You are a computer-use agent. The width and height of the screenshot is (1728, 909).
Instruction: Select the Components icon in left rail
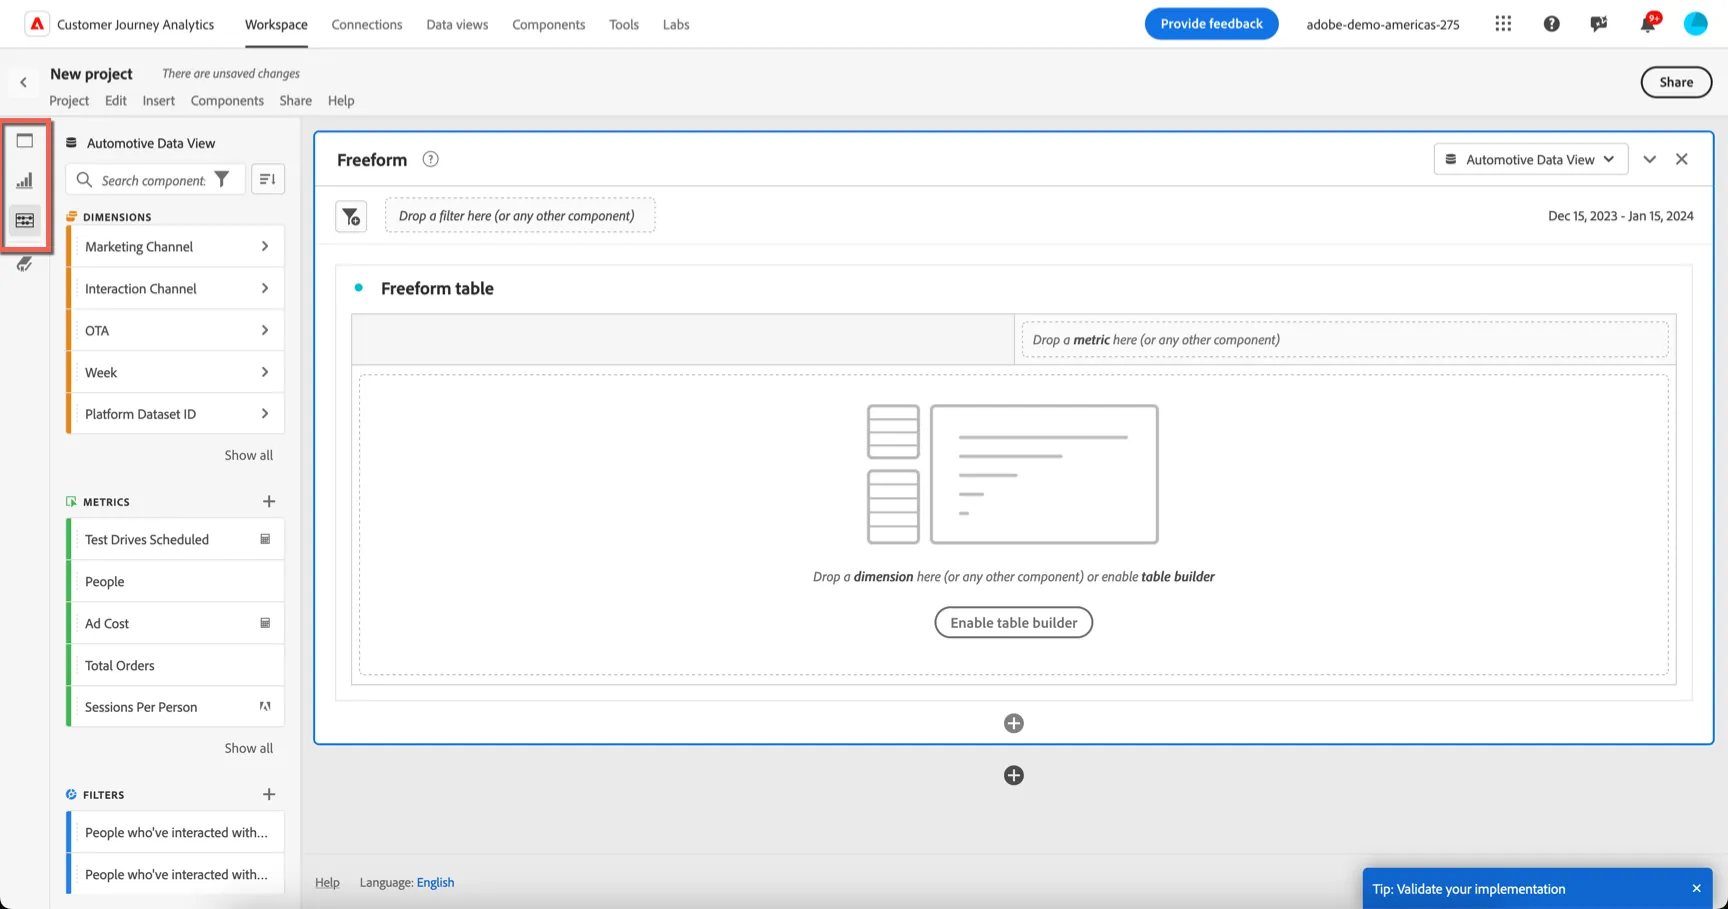tap(25, 220)
